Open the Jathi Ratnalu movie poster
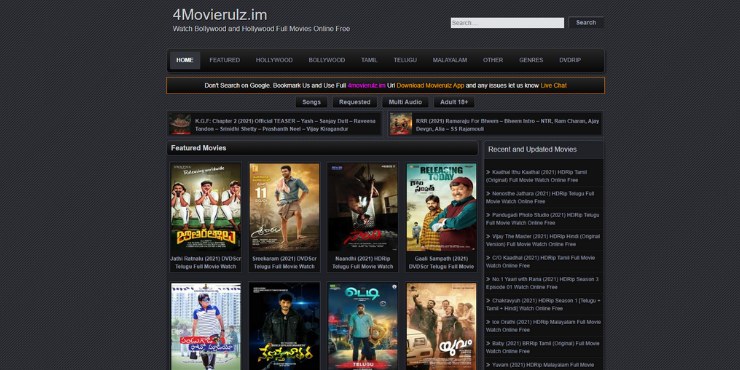The width and height of the screenshot is (740, 370). [206, 207]
